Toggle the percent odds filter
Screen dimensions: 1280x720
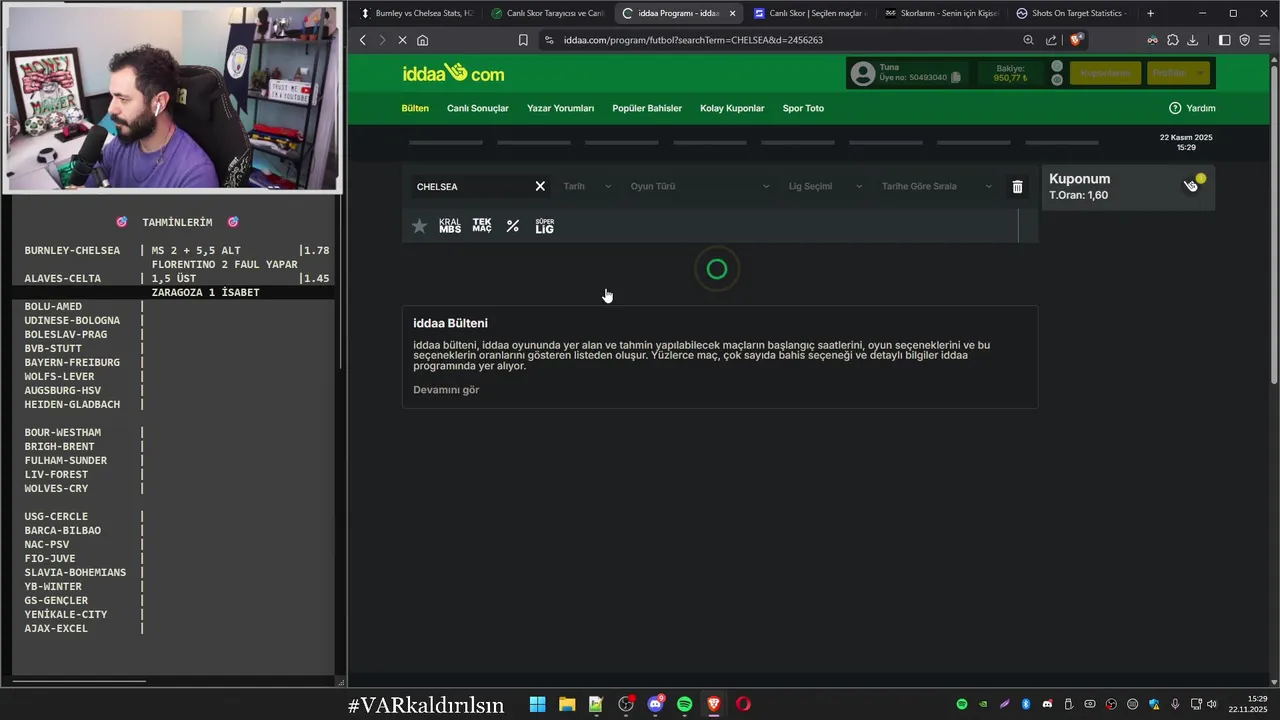[x=513, y=227]
